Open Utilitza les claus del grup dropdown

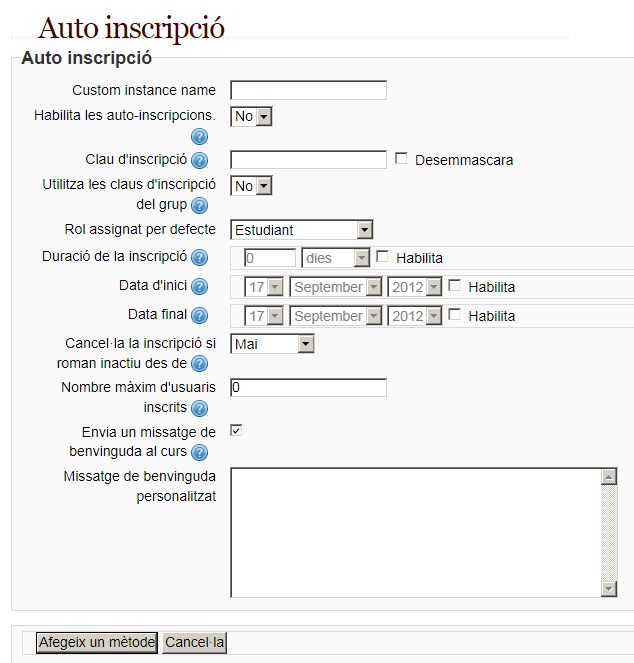(x=251, y=186)
